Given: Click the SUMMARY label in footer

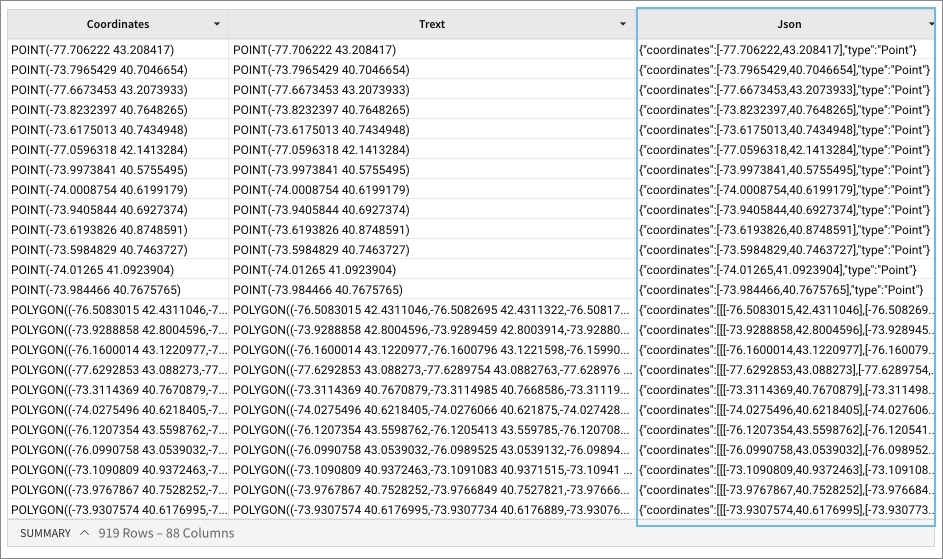Looking at the screenshot, I should 45,533.
